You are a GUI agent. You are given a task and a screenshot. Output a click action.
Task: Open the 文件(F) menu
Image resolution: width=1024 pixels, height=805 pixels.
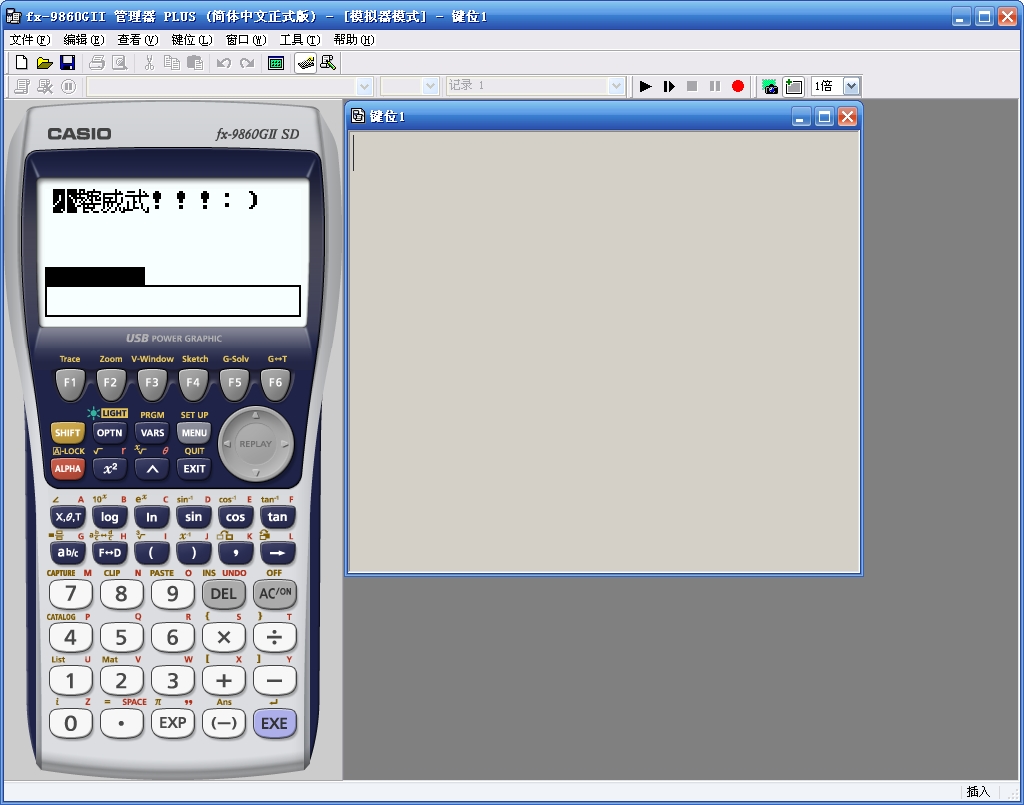[x=30, y=40]
